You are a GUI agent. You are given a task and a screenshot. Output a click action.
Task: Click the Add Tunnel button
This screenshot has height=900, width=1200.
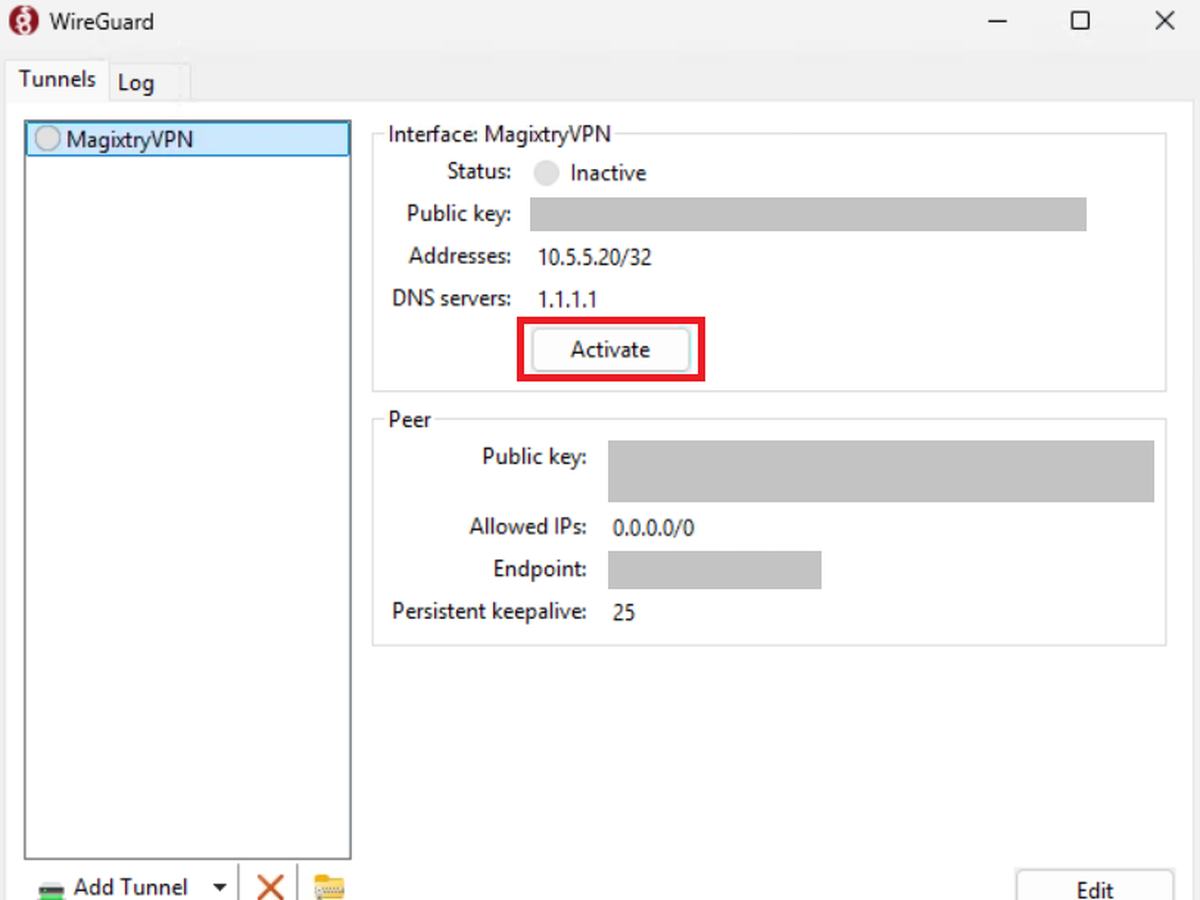pos(113,887)
